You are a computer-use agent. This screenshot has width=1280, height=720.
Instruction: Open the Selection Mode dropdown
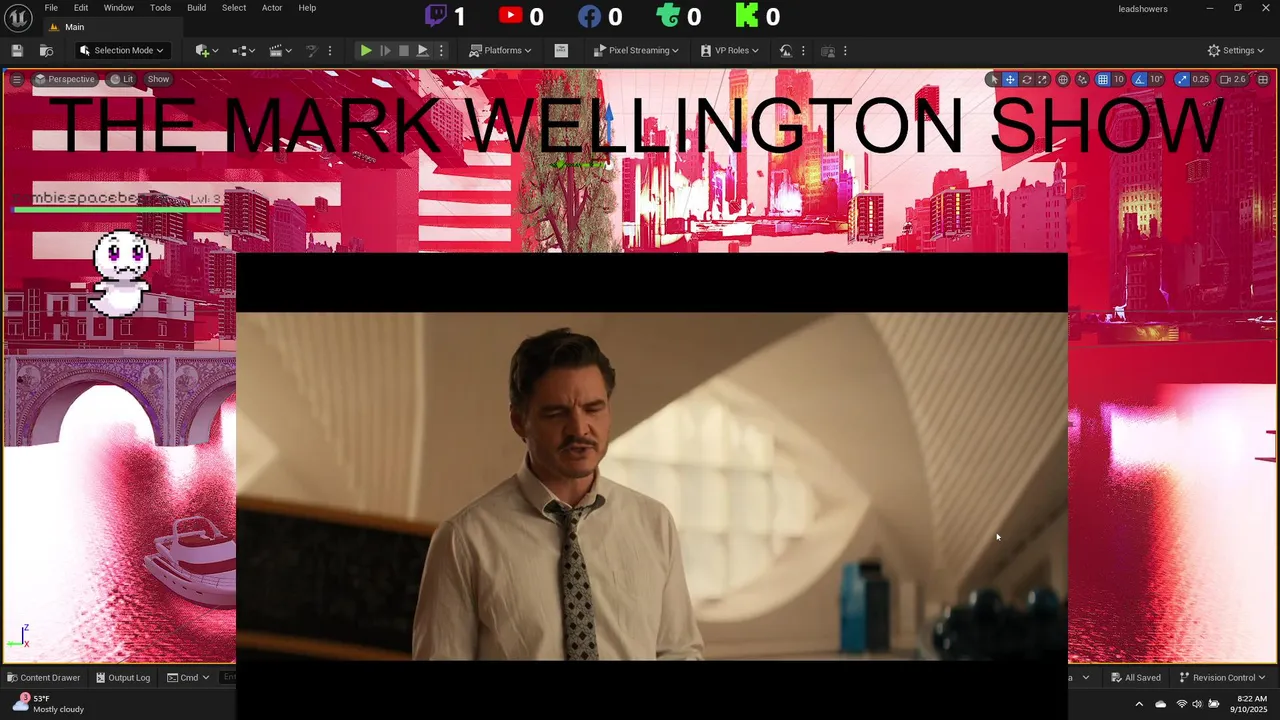pos(121,51)
